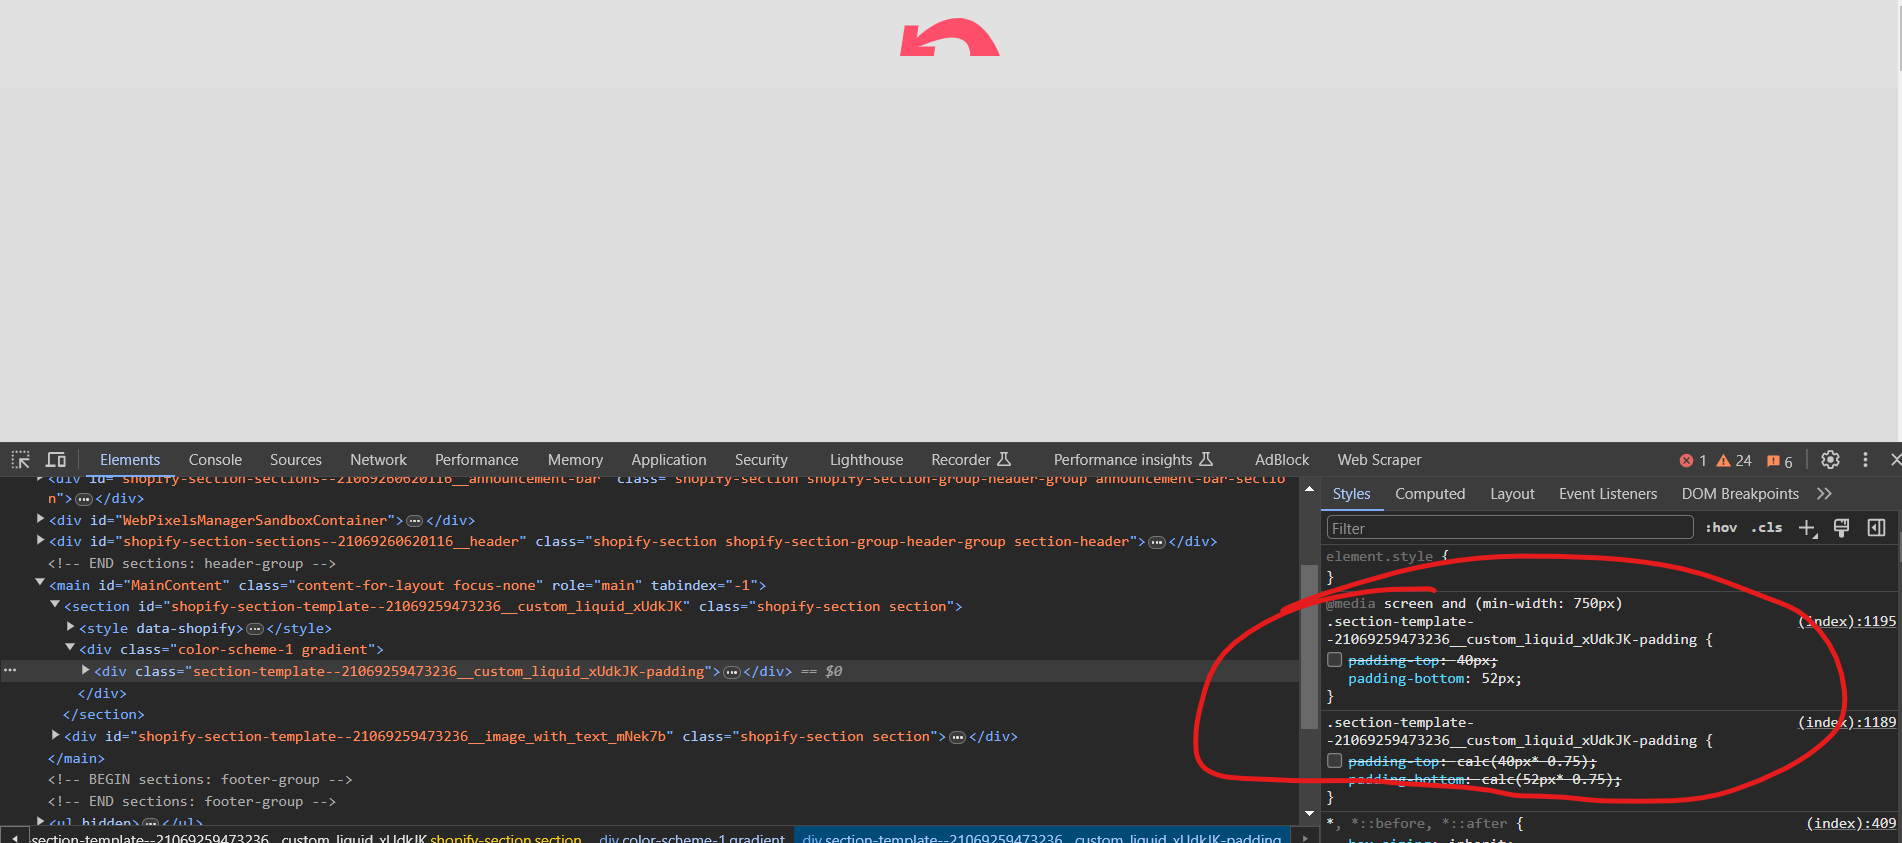Toggle the computed styles sidebar icon

pyautogui.click(x=1876, y=528)
